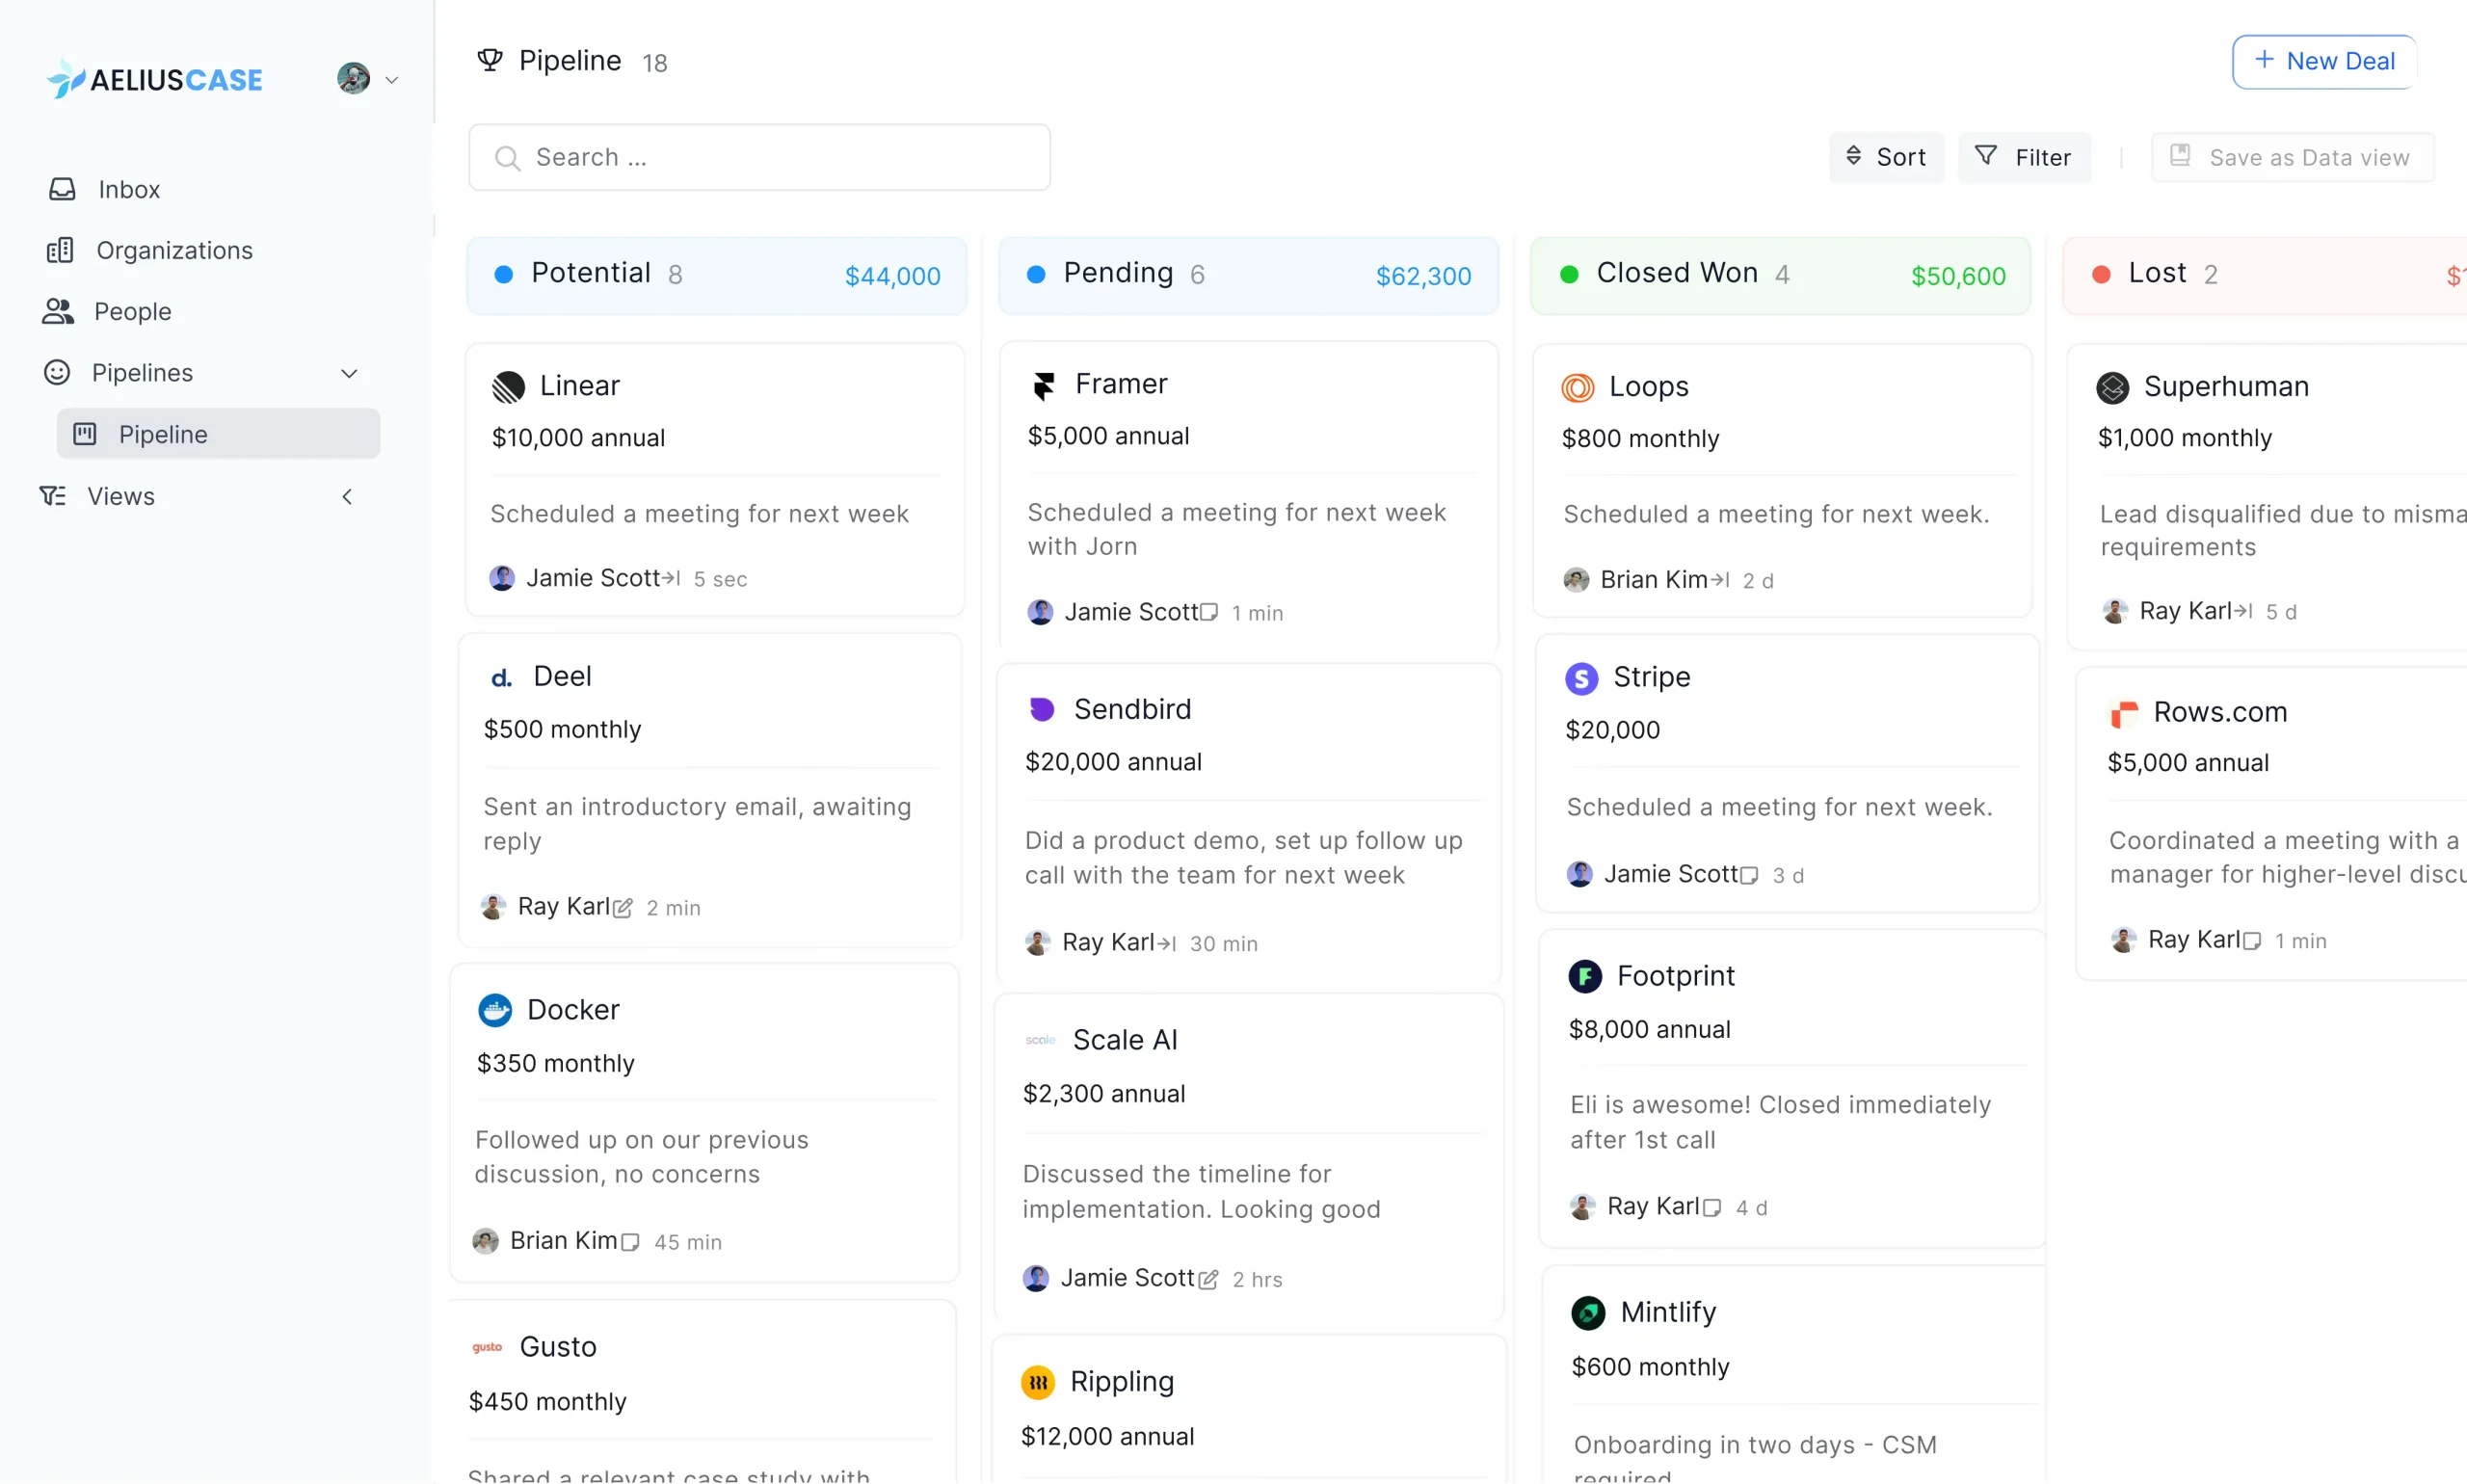Click inside the Search field
The height and width of the screenshot is (1484, 2467).
(760, 157)
